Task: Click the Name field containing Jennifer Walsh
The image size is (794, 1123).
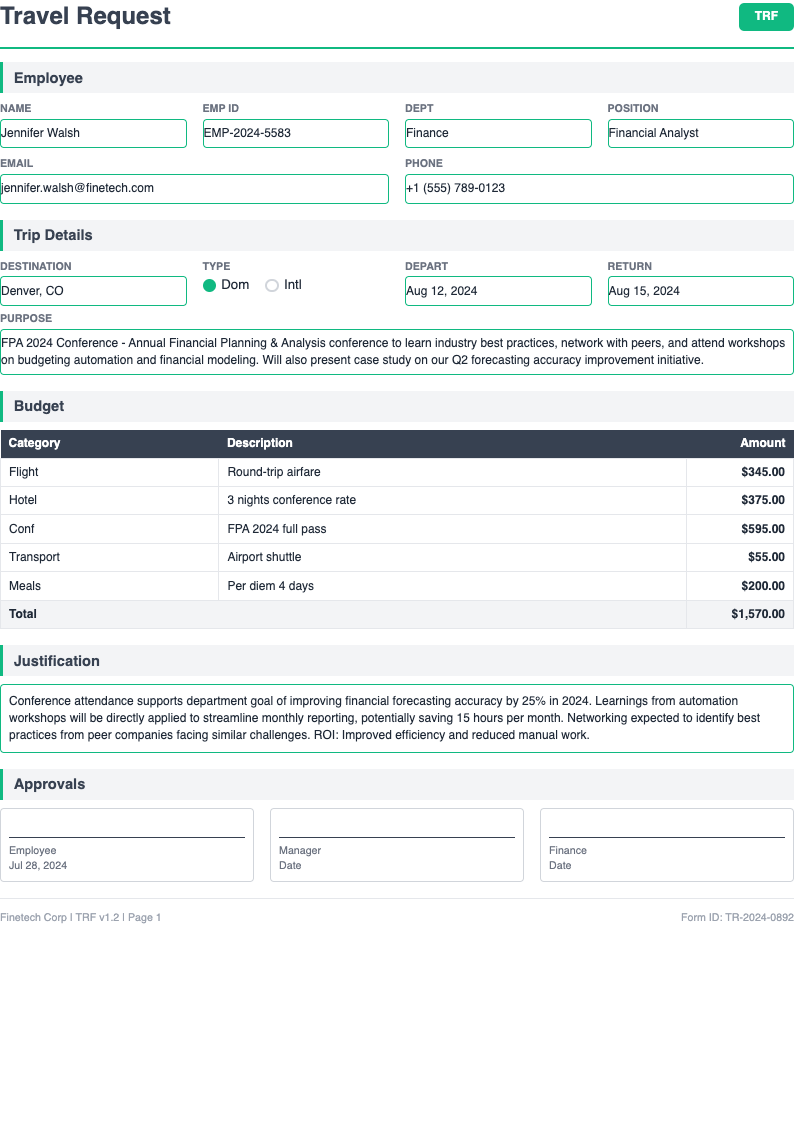Action: point(94,133)
